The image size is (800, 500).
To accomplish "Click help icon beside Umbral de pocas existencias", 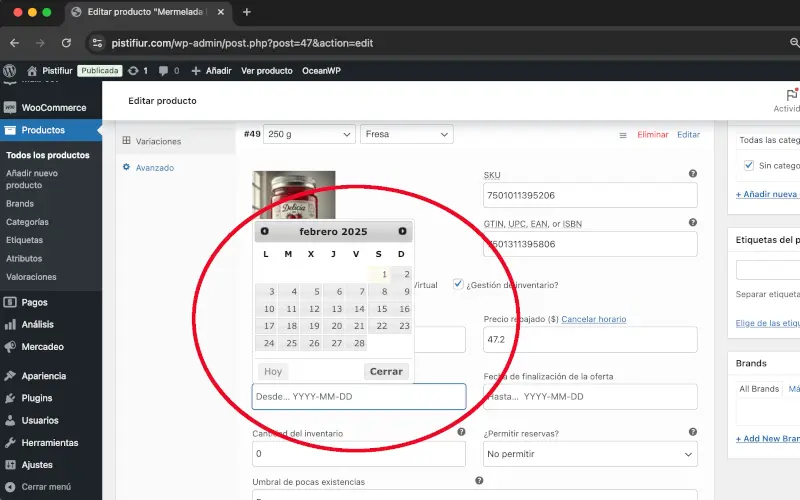I will pyautogui.click(x=479, y=480).
